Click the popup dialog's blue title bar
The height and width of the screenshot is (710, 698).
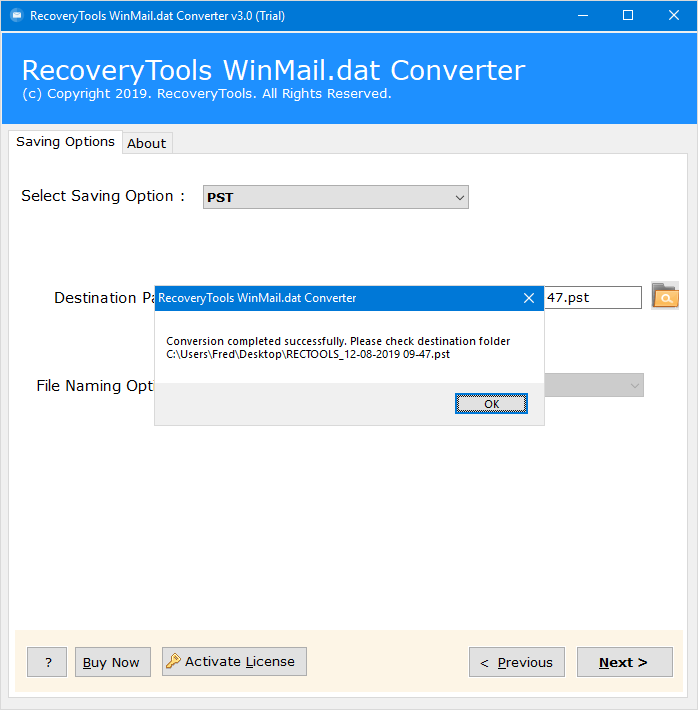tap(330, 298)
